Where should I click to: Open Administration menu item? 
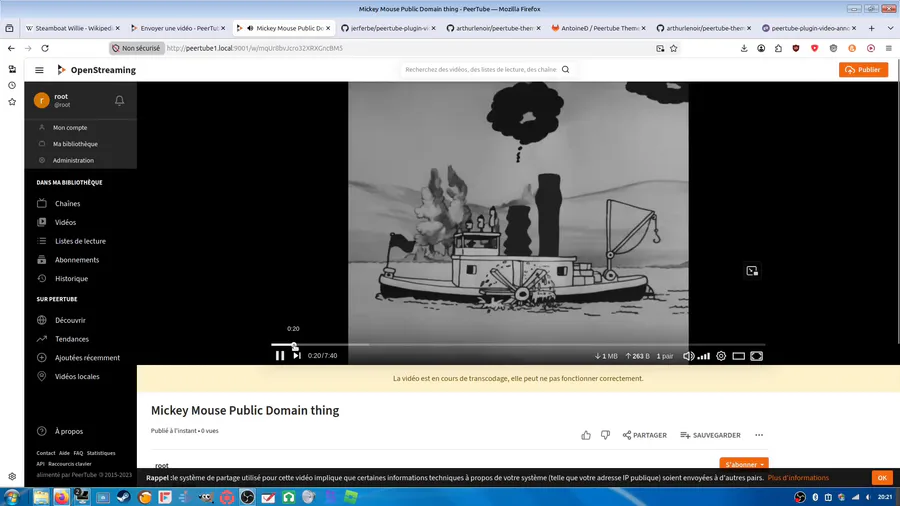point(73,161)
